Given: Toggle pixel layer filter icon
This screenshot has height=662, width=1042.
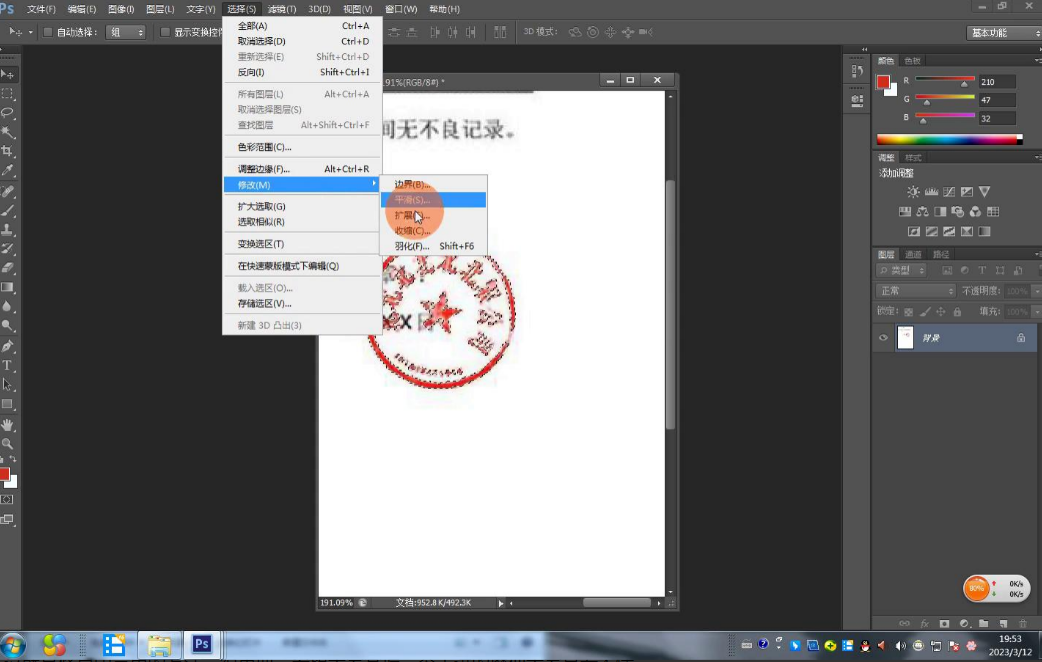Looking at the screenshot, I should coord(947,271).
